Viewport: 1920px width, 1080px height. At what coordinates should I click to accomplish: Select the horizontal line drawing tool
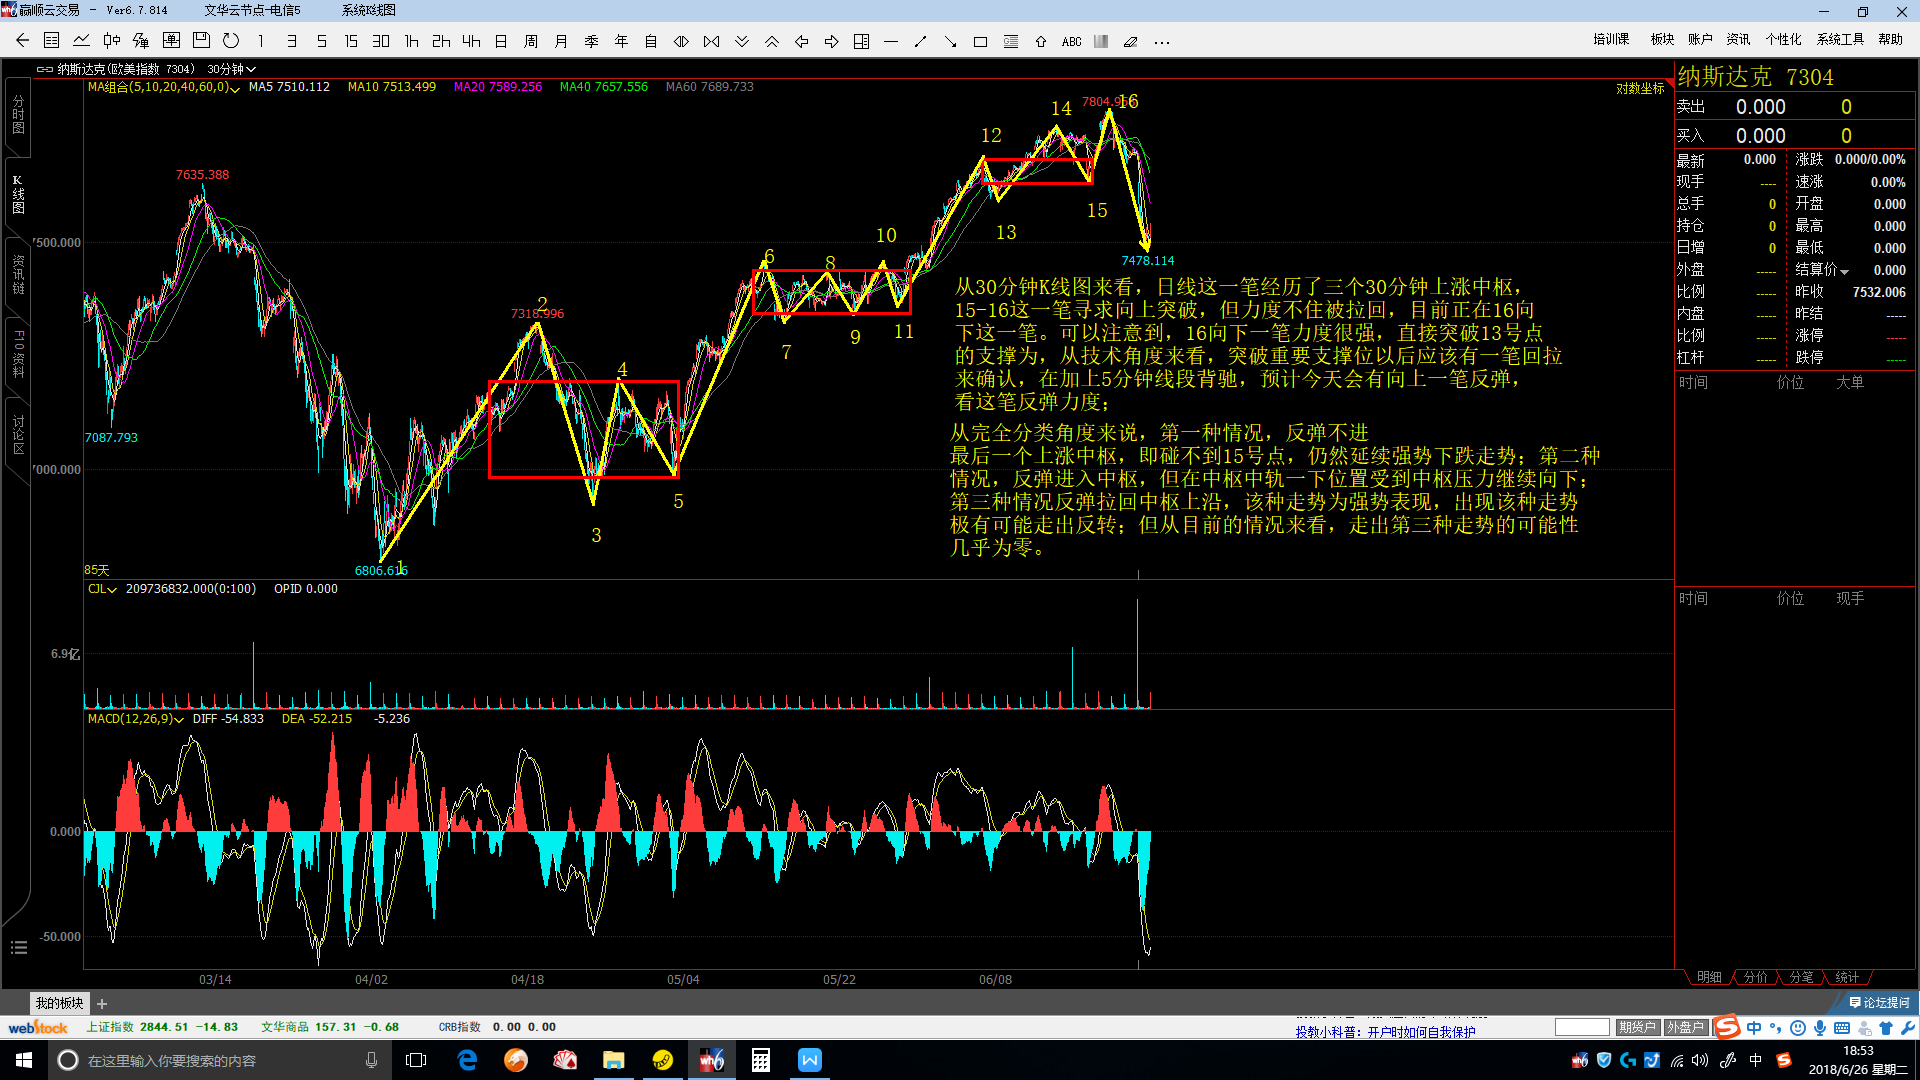891,42
